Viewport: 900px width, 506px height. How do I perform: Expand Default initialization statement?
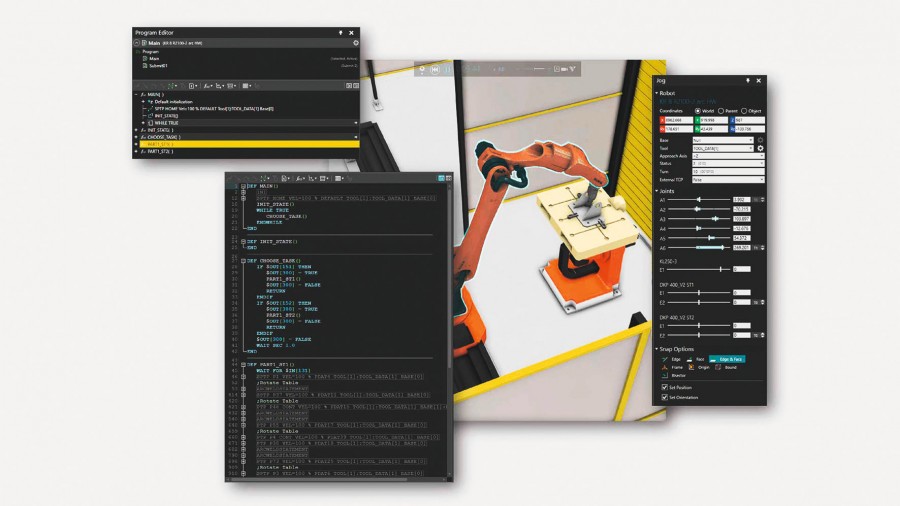tap(143, 102)
